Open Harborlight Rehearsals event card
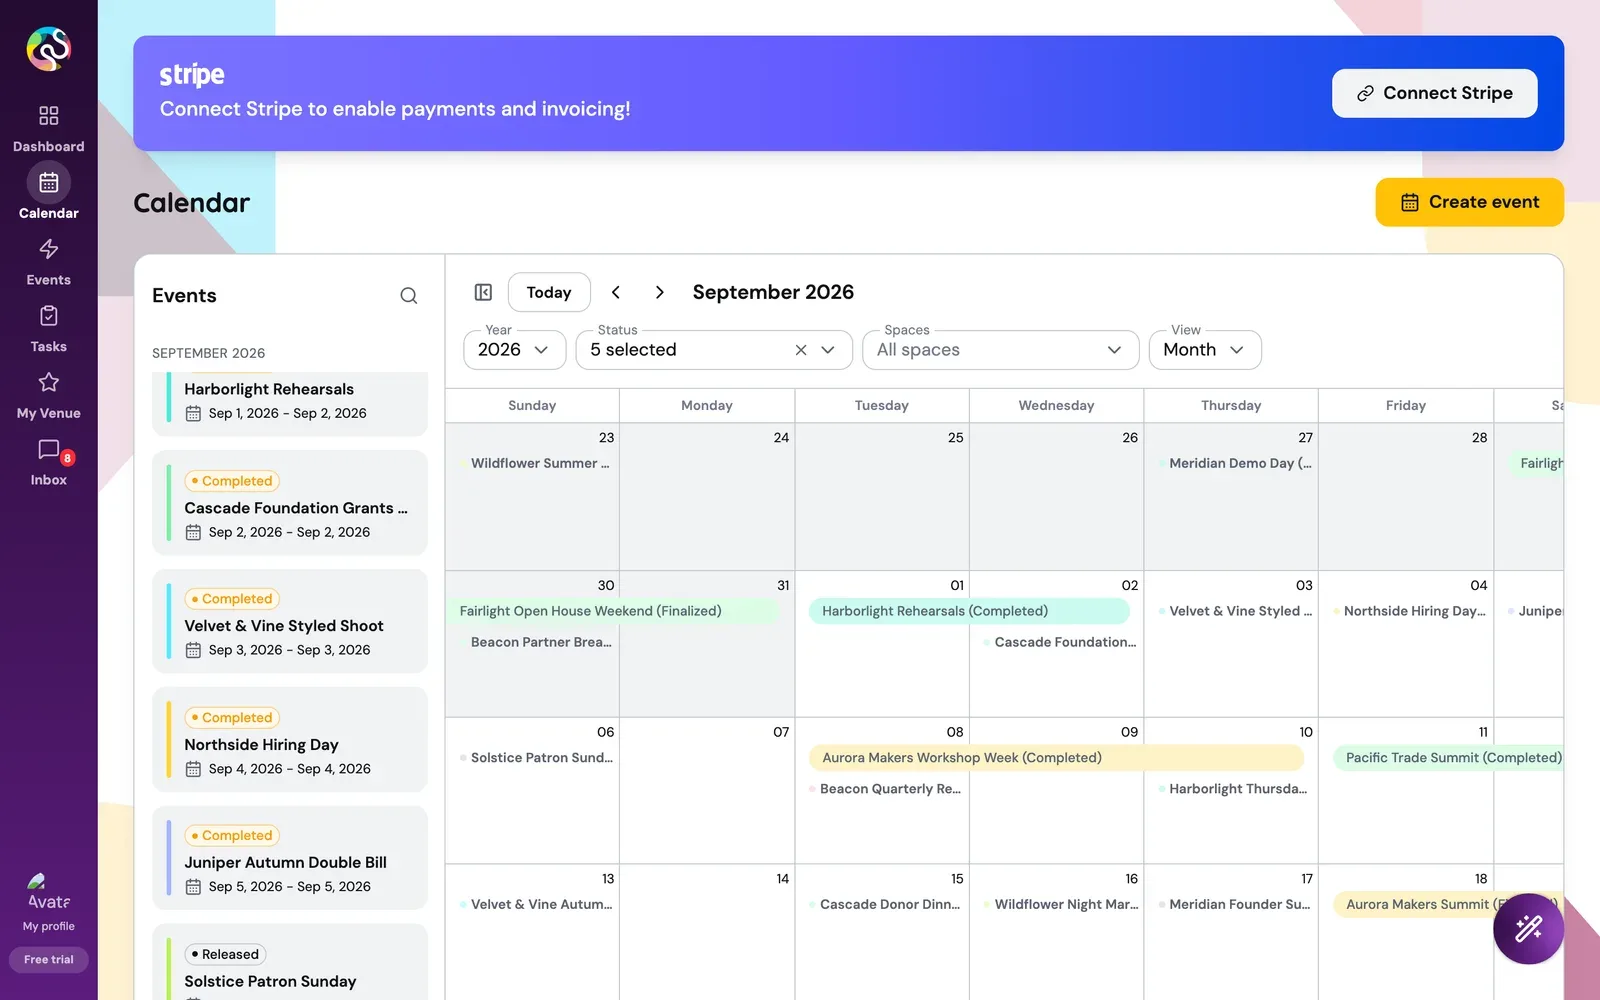The image size is (1600, 1000). pos(290,403)
